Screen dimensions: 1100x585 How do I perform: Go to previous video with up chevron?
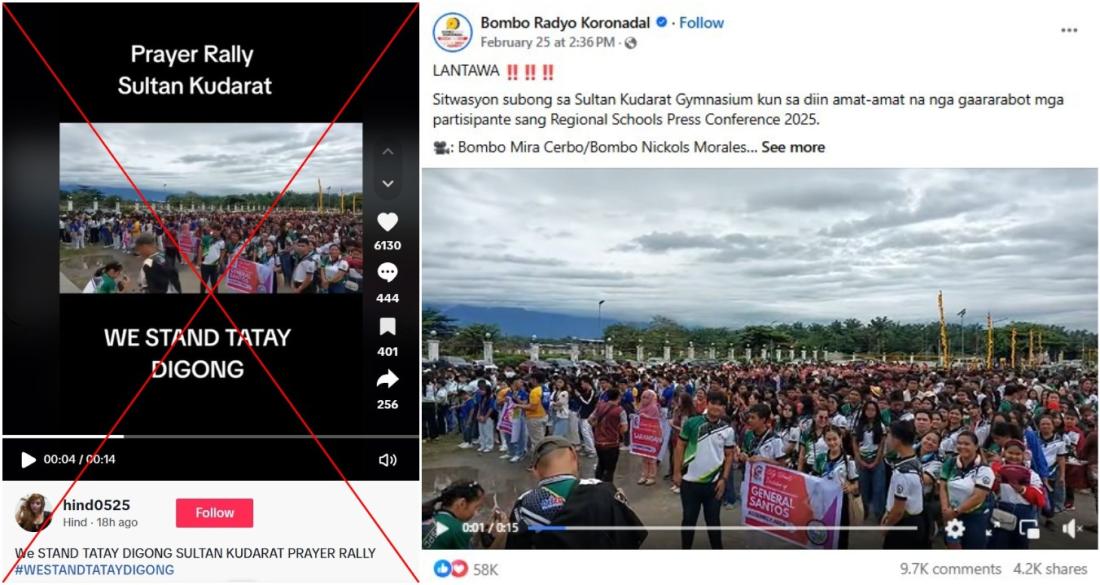[388, 152]
